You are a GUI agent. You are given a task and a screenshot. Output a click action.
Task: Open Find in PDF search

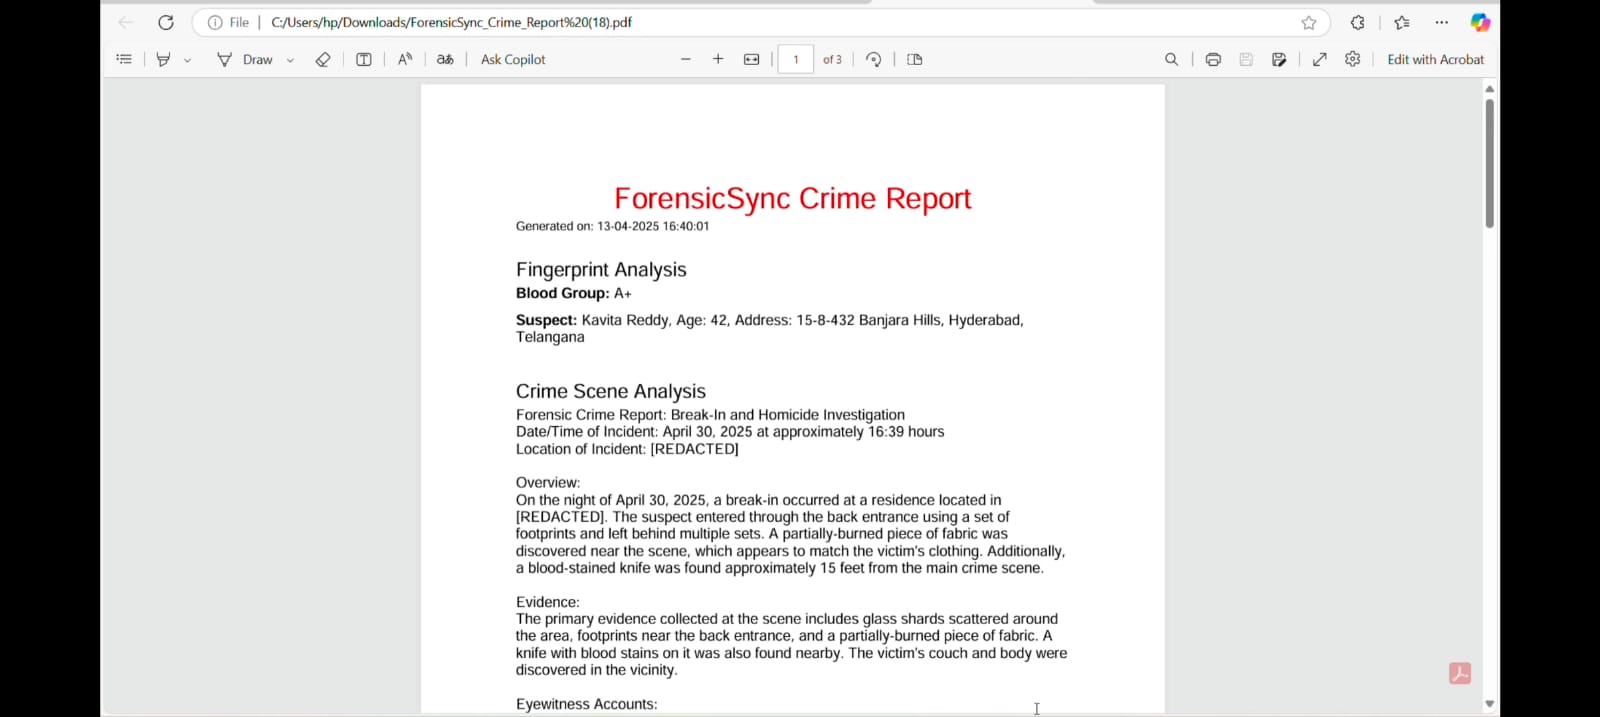pos(1172,59)
